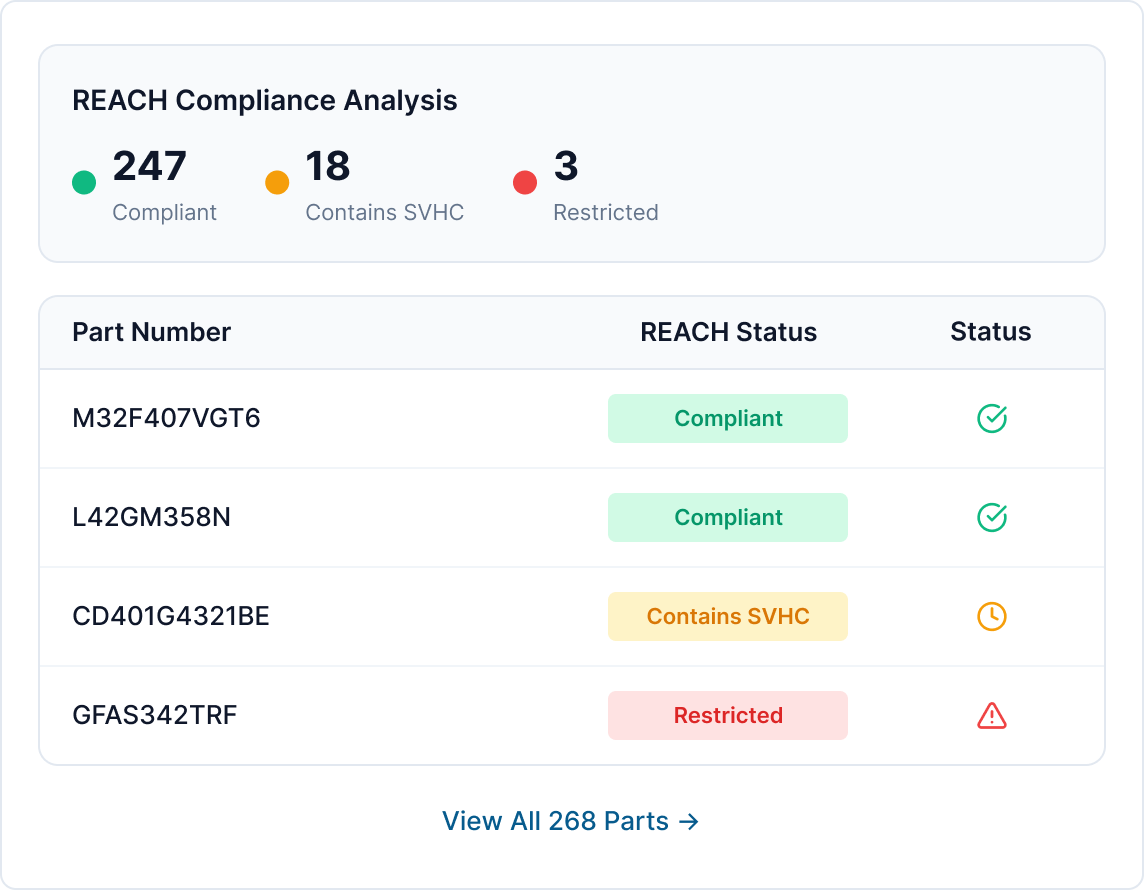
Task: Click the arrow icon in View All link
Action: [x=687, y=821]
